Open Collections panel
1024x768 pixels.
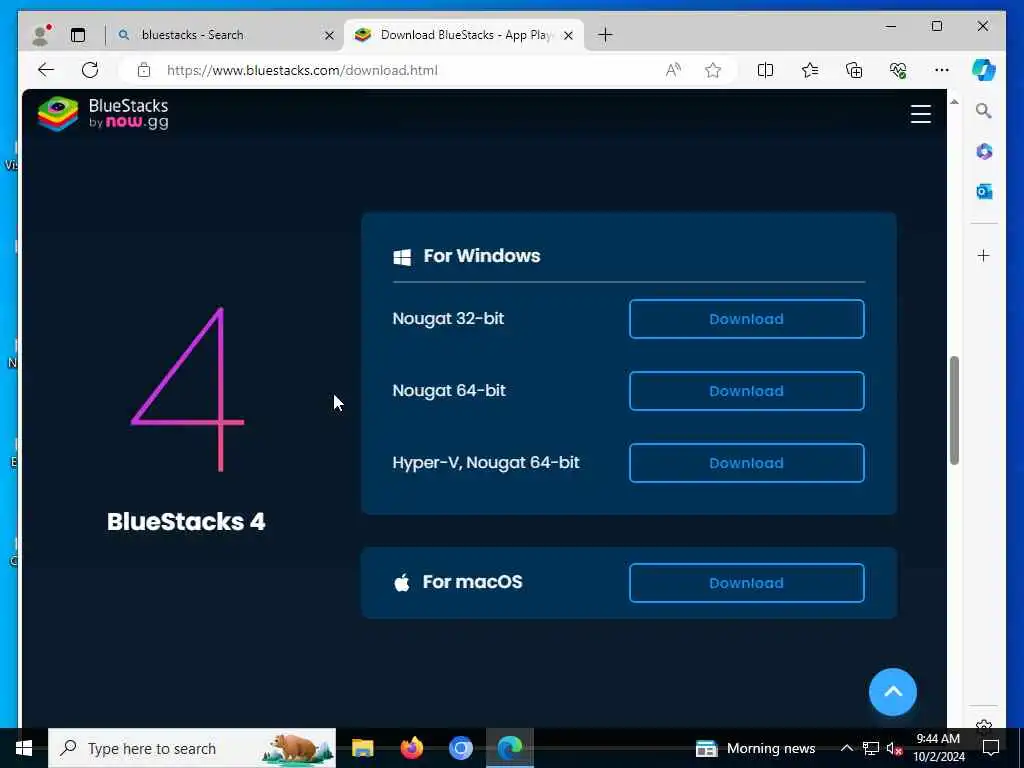854,70
